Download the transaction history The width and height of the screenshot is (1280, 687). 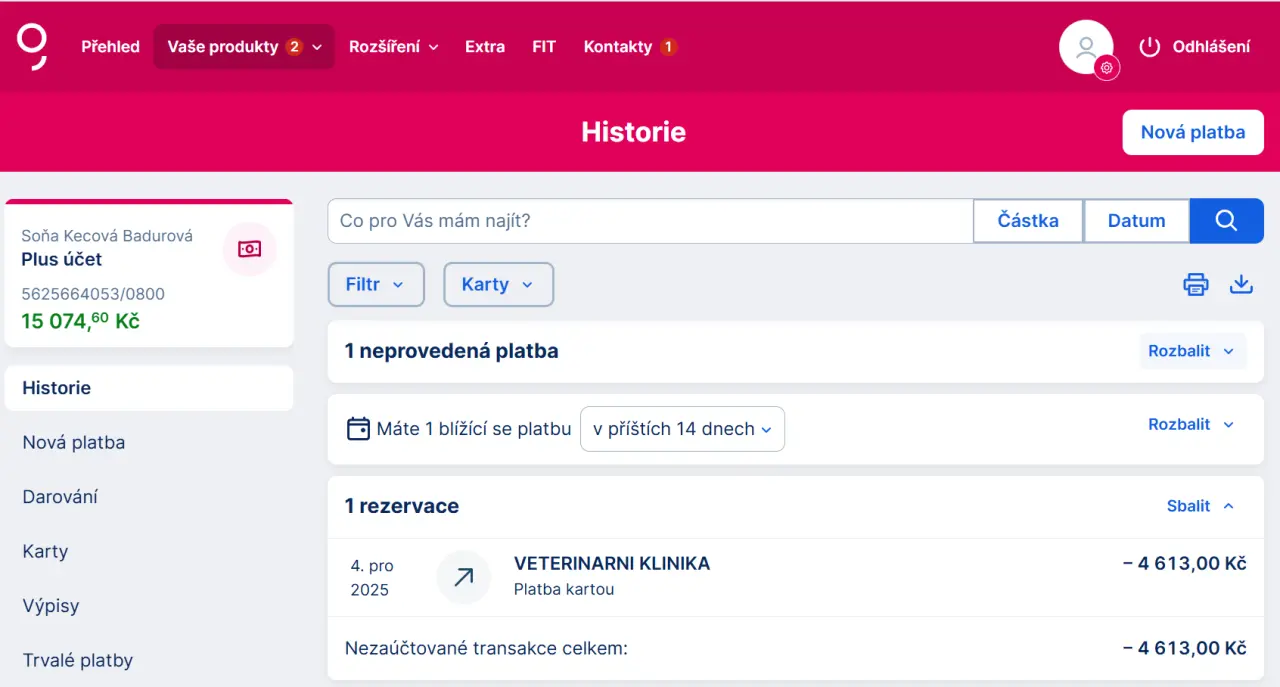pyautogui.click(x=1241, y=284)
